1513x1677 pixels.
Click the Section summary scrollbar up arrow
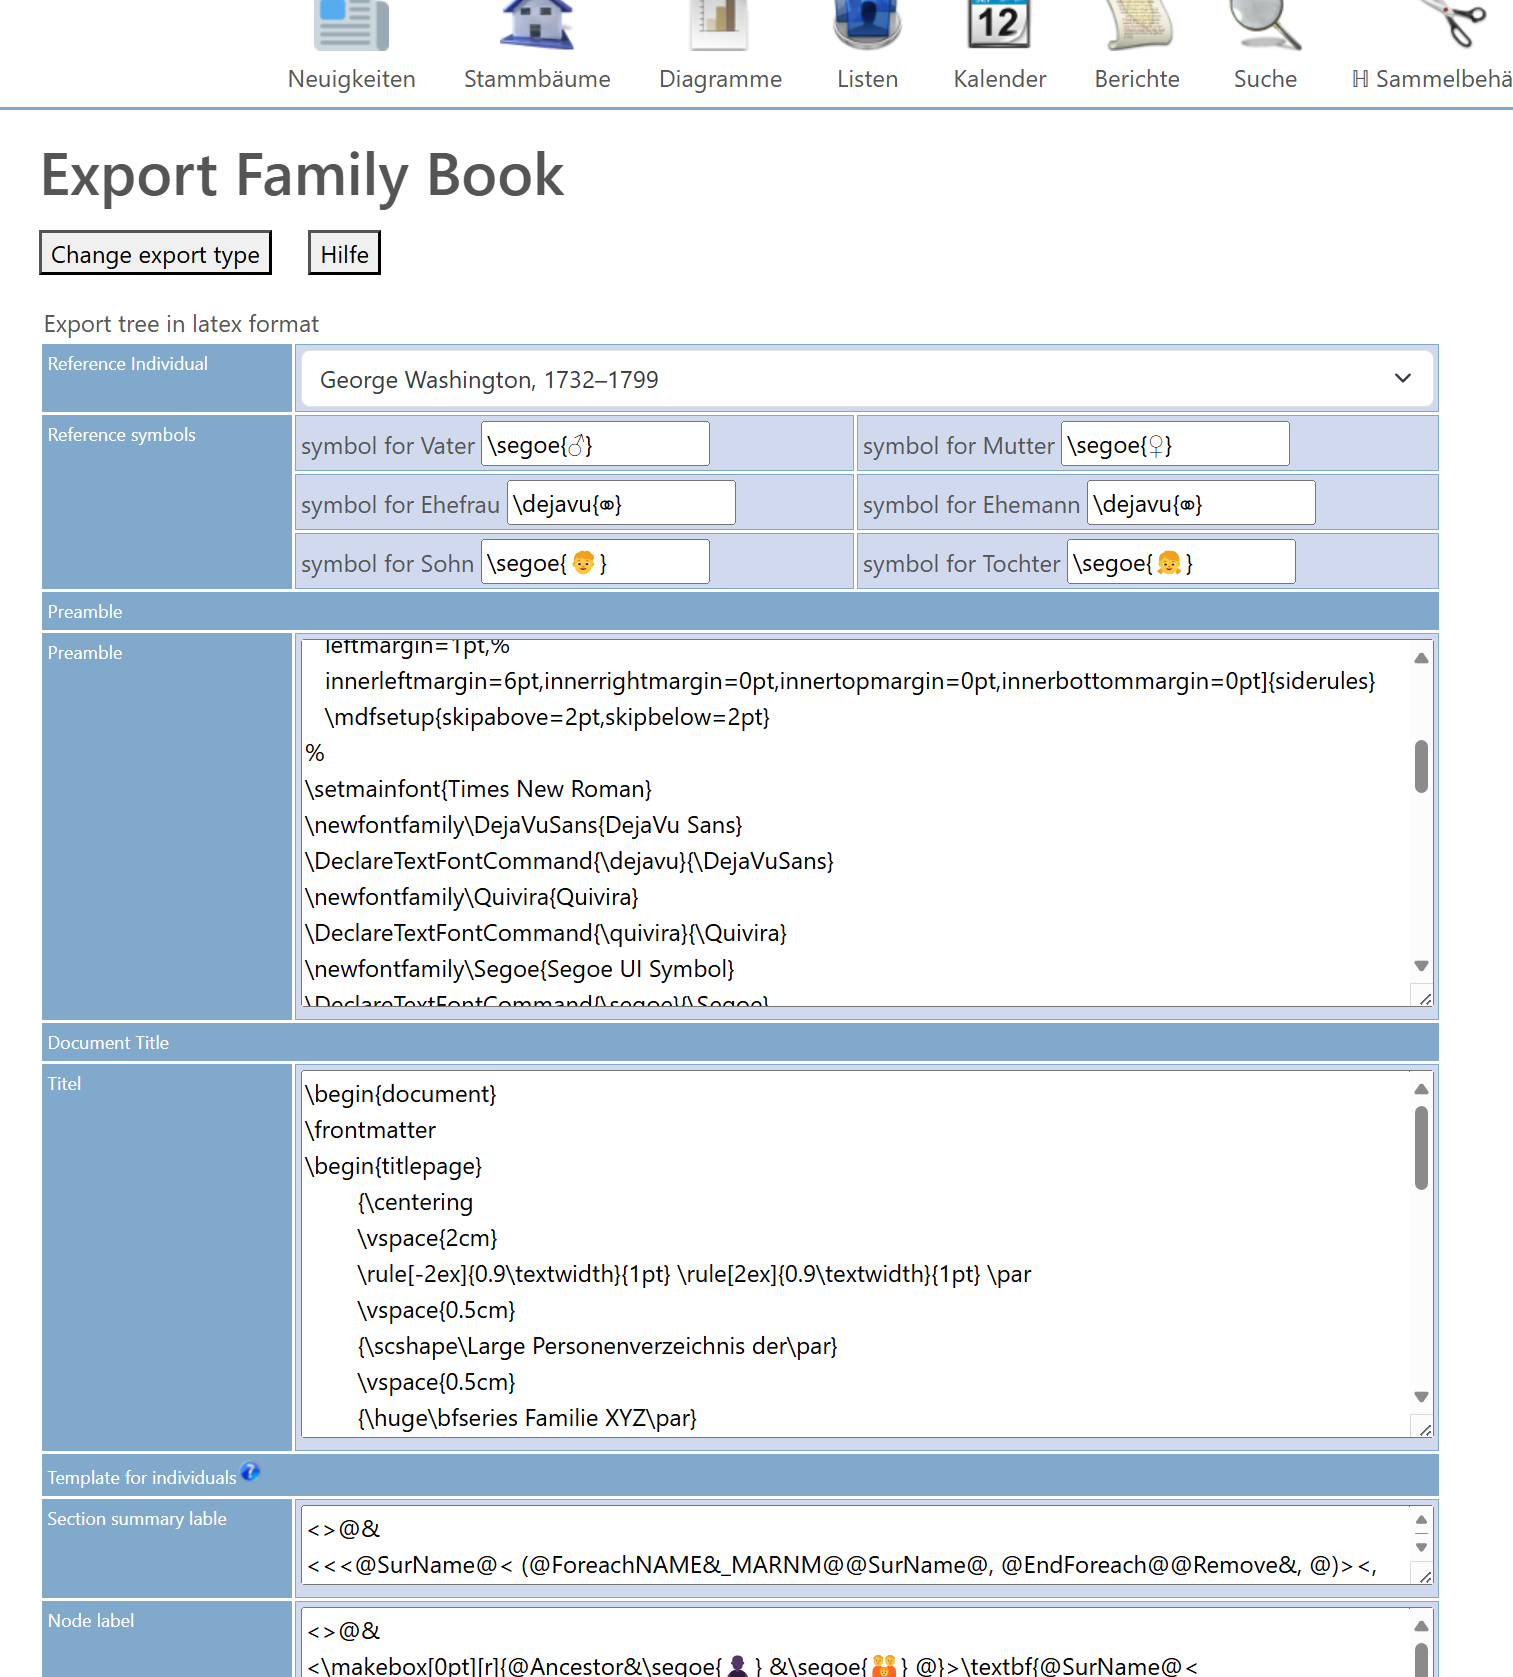(x=1421, y=1520)
